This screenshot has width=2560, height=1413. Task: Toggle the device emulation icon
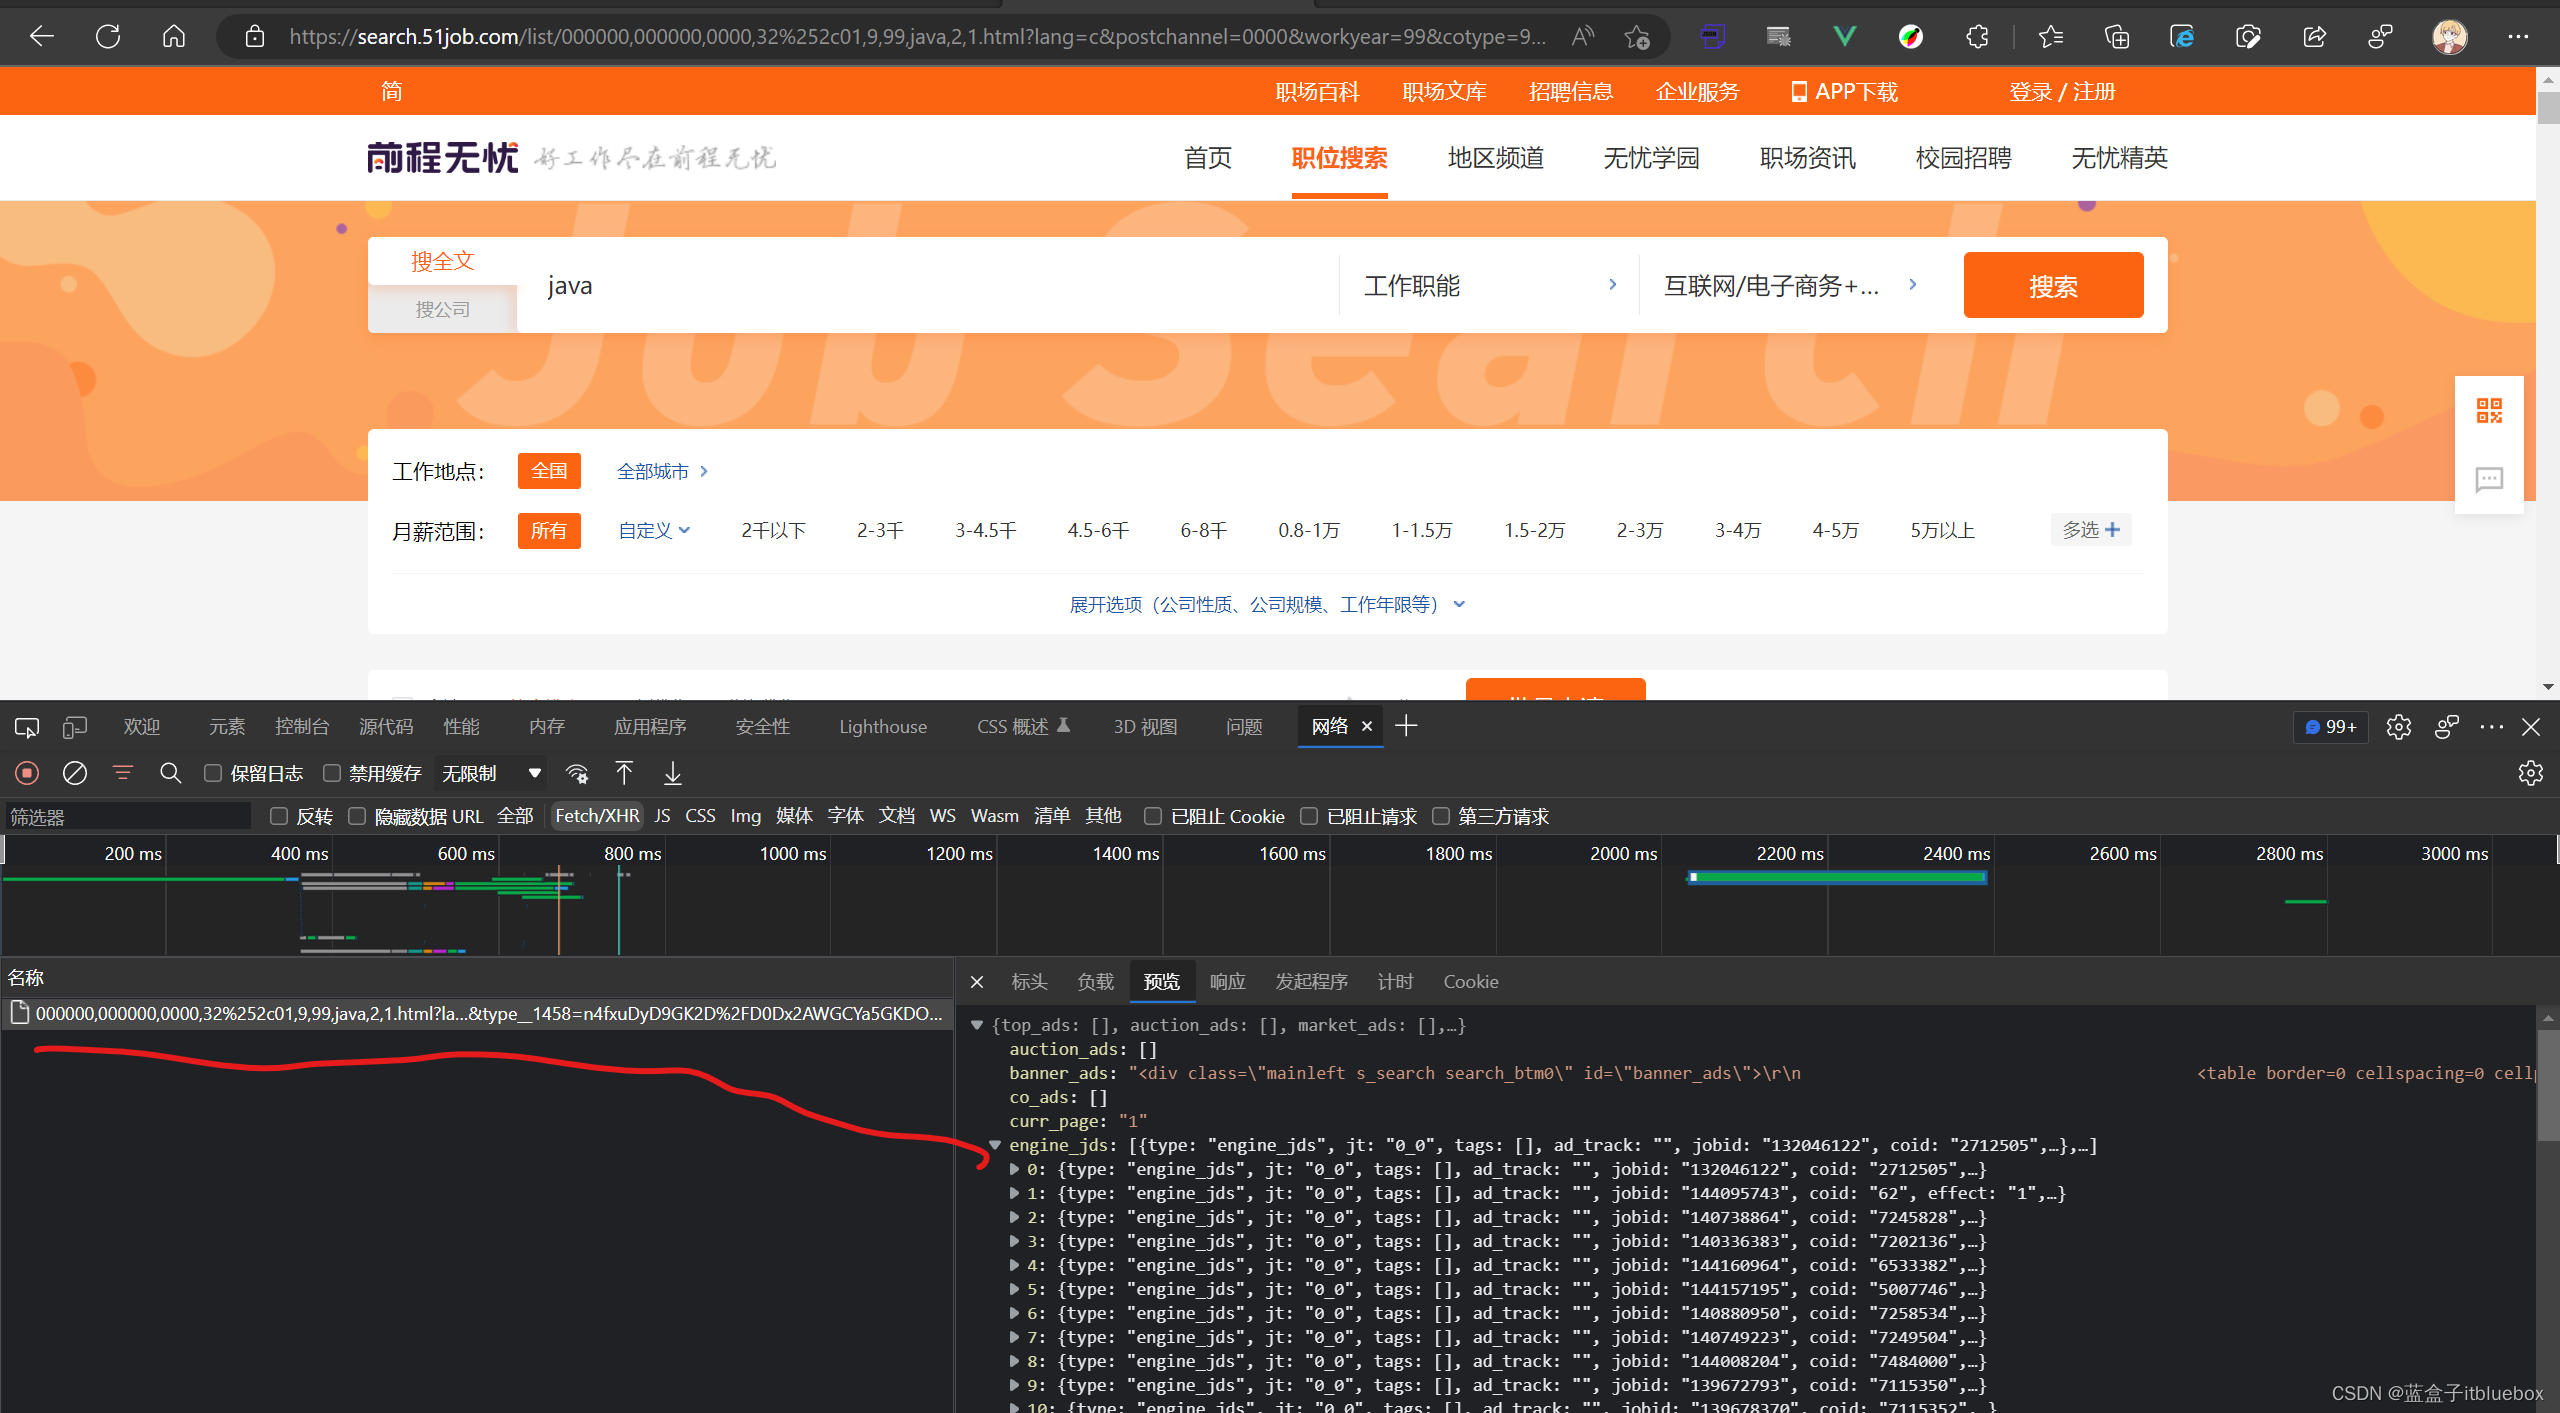pyautogui.click(x=75, y=727)
